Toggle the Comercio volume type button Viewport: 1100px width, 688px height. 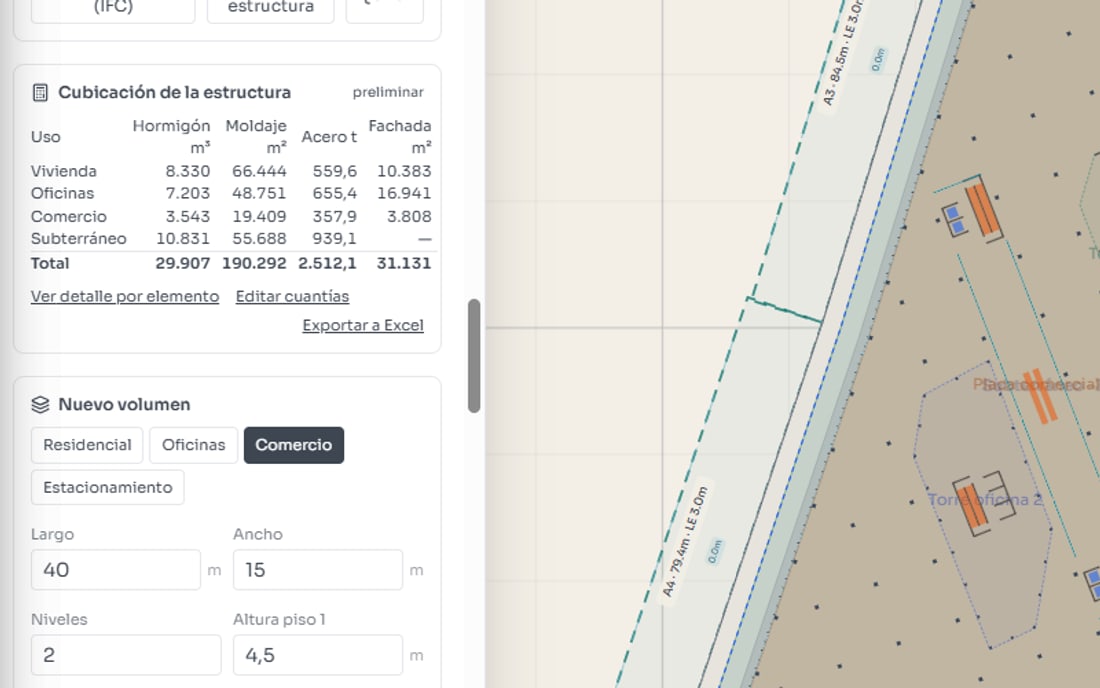(294, 445)
